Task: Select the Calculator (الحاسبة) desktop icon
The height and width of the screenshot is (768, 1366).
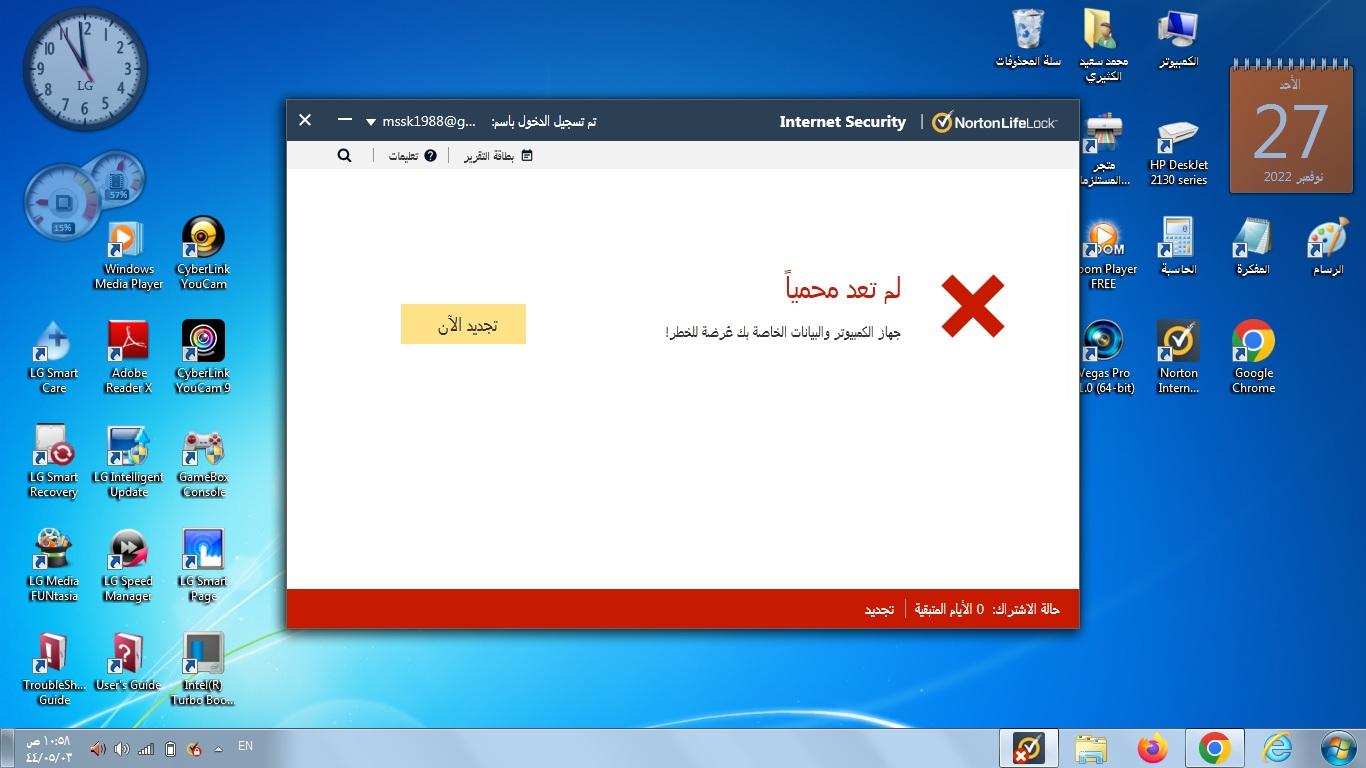Action: click(1178, 247)
